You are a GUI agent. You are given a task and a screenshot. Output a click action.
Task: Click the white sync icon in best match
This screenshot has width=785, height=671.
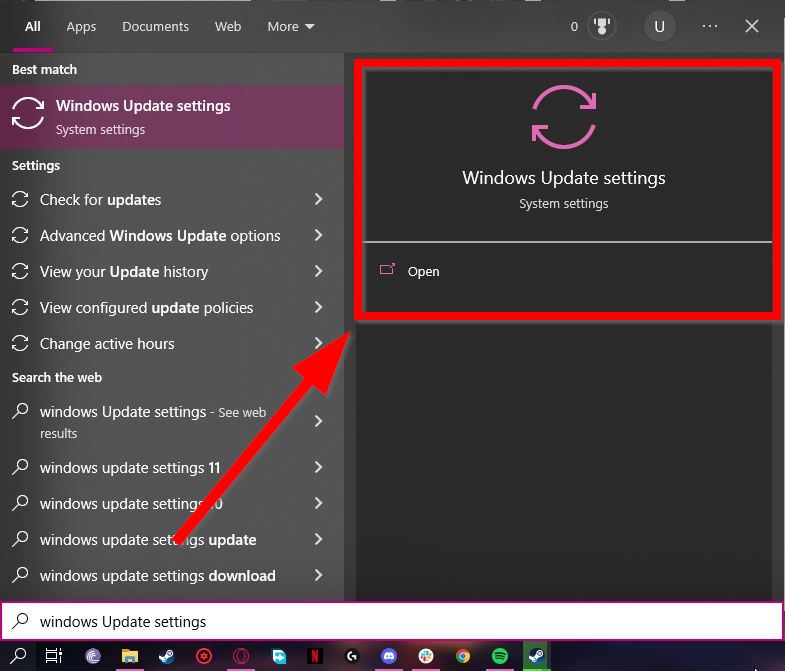coord(28,113)
